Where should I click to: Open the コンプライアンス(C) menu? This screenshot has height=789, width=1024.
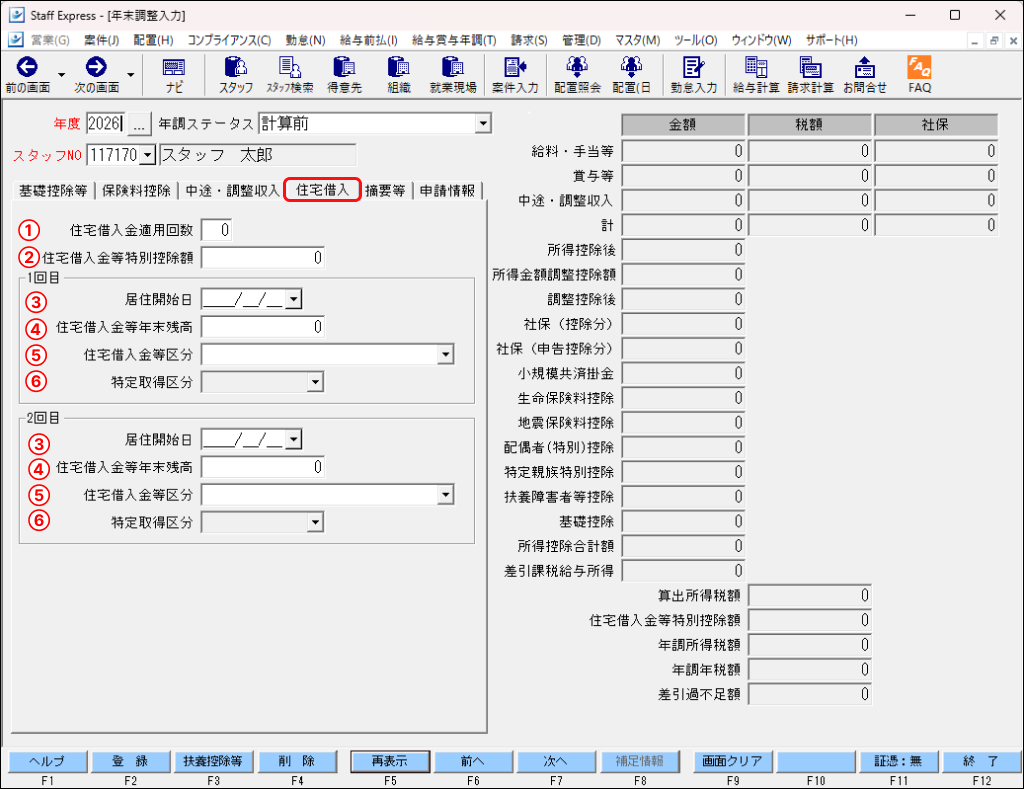coord(229,40)
